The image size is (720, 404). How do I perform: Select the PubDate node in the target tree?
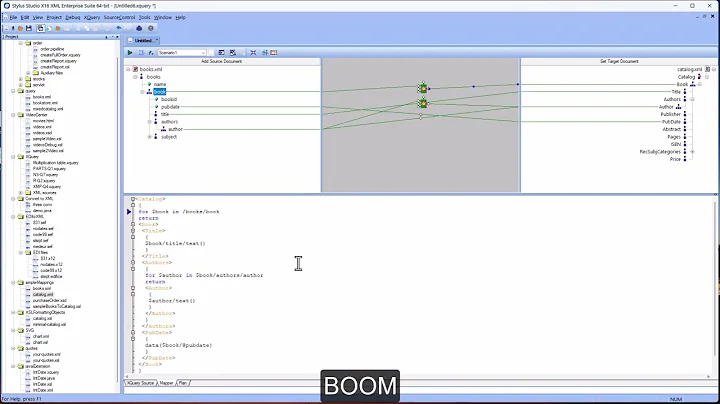[x=671, y=122]
